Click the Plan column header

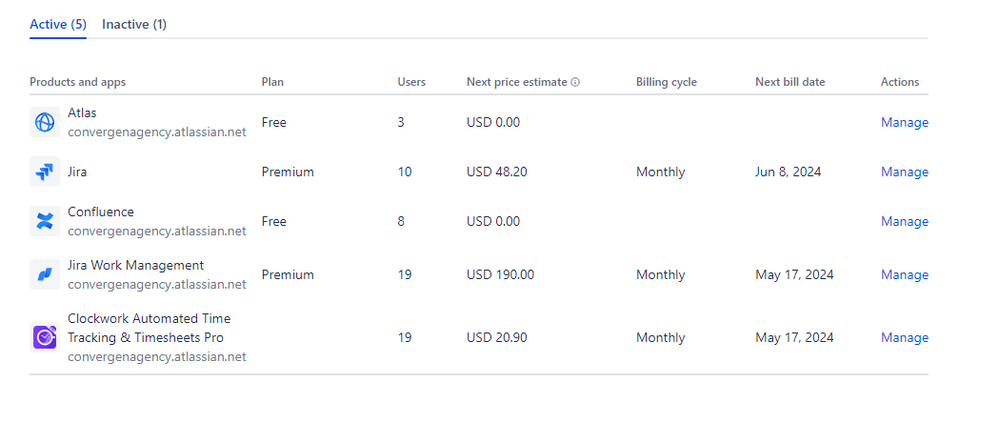272,82
